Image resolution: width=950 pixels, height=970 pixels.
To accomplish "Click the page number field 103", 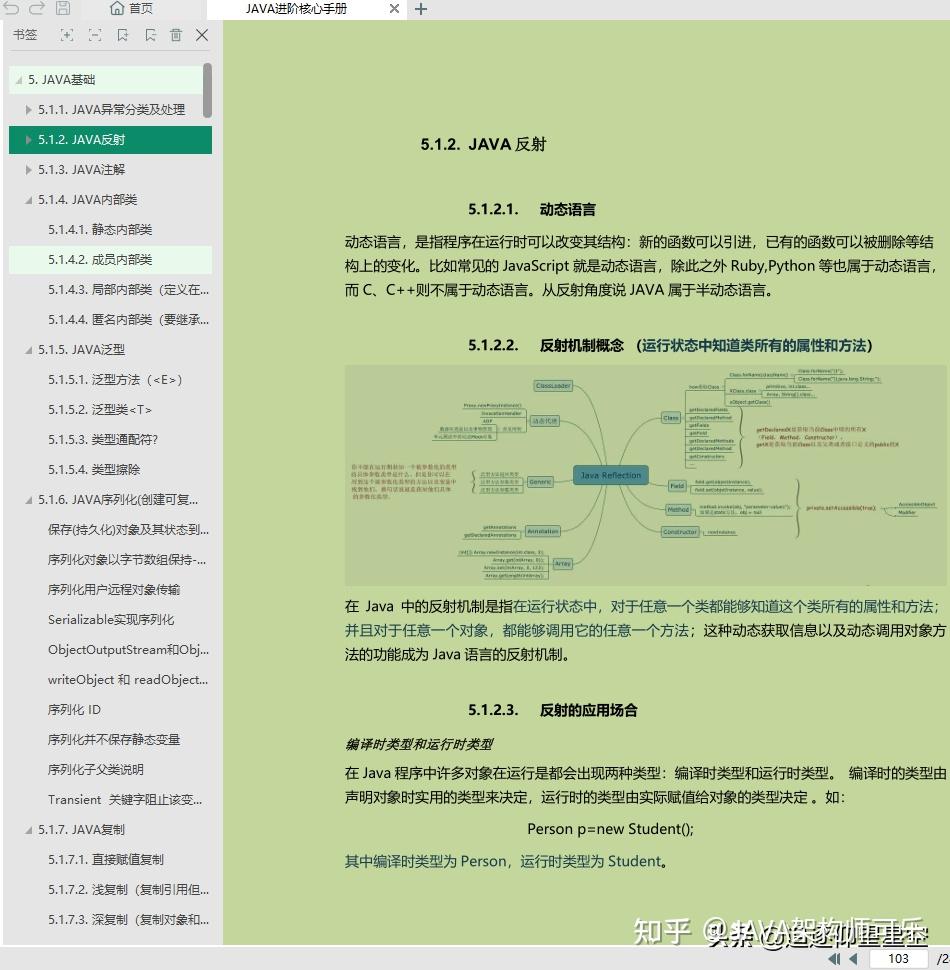I will coord(899,959).
